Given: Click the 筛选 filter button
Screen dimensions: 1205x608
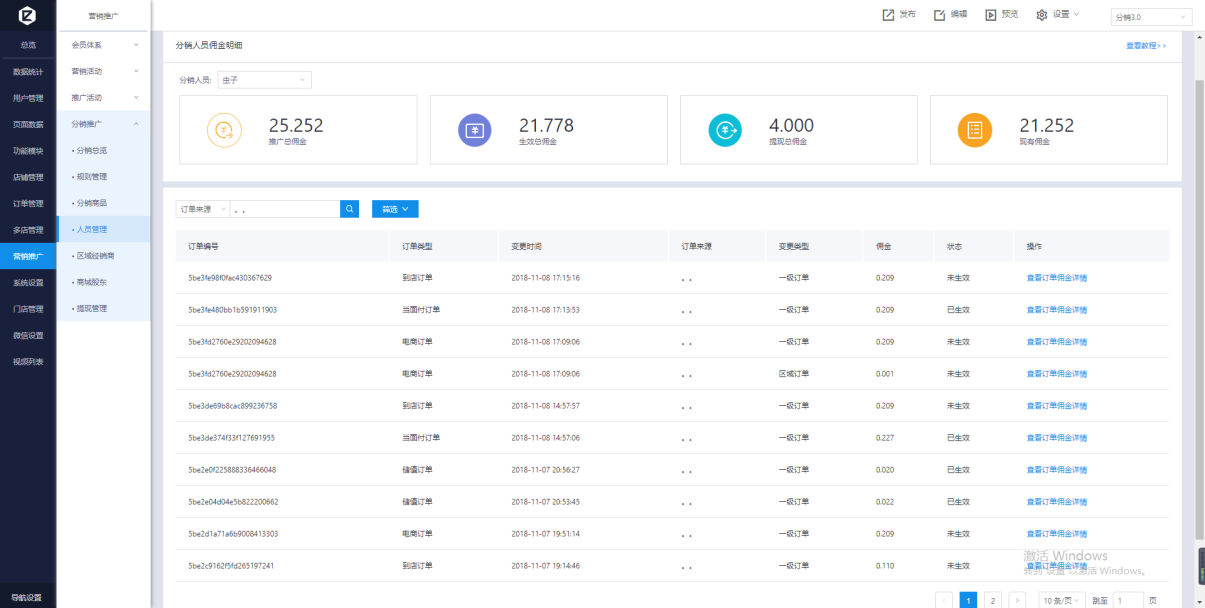Looking at the screenshot, I should tap(395, 209).
